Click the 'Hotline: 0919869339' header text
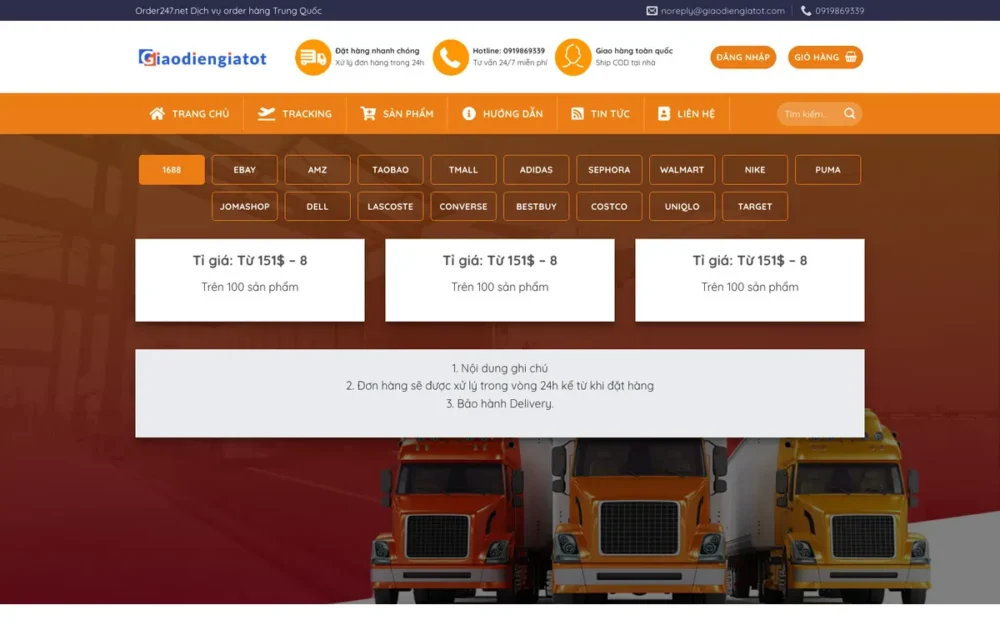 click(508, 51)
